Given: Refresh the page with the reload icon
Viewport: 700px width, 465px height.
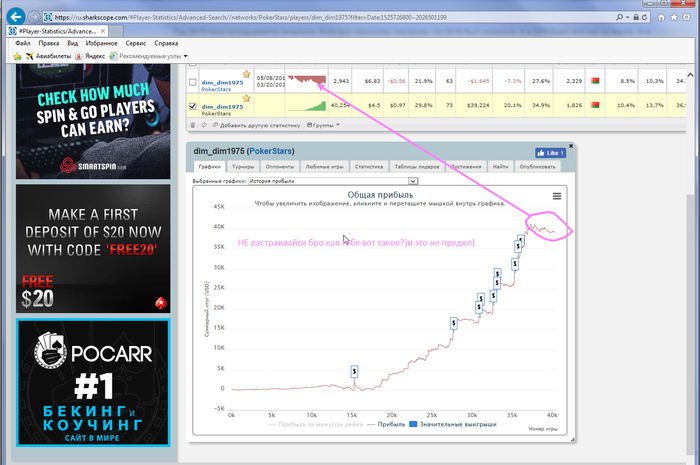Looking at the screenshot, I should pos(644,17).
